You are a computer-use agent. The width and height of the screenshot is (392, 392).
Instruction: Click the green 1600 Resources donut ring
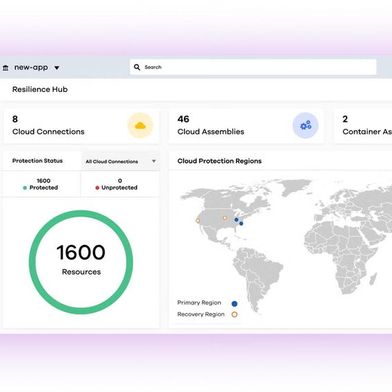click(x=81, y=213)
